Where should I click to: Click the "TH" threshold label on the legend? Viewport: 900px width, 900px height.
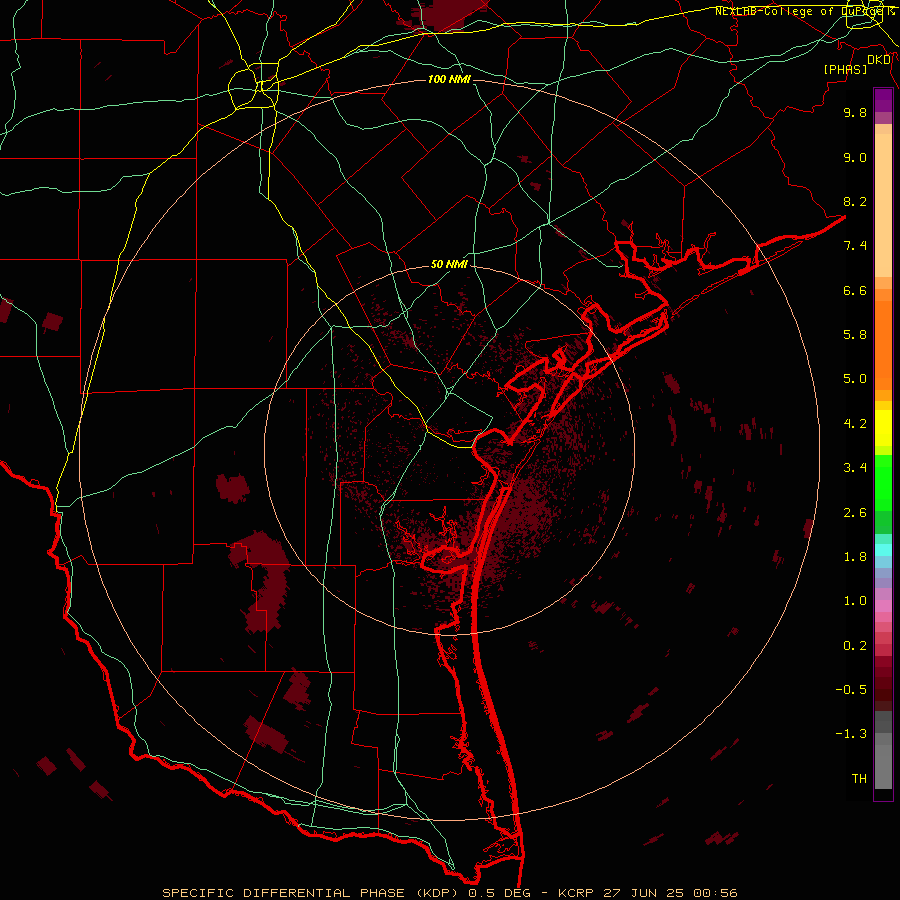click(x=859, y=779)
